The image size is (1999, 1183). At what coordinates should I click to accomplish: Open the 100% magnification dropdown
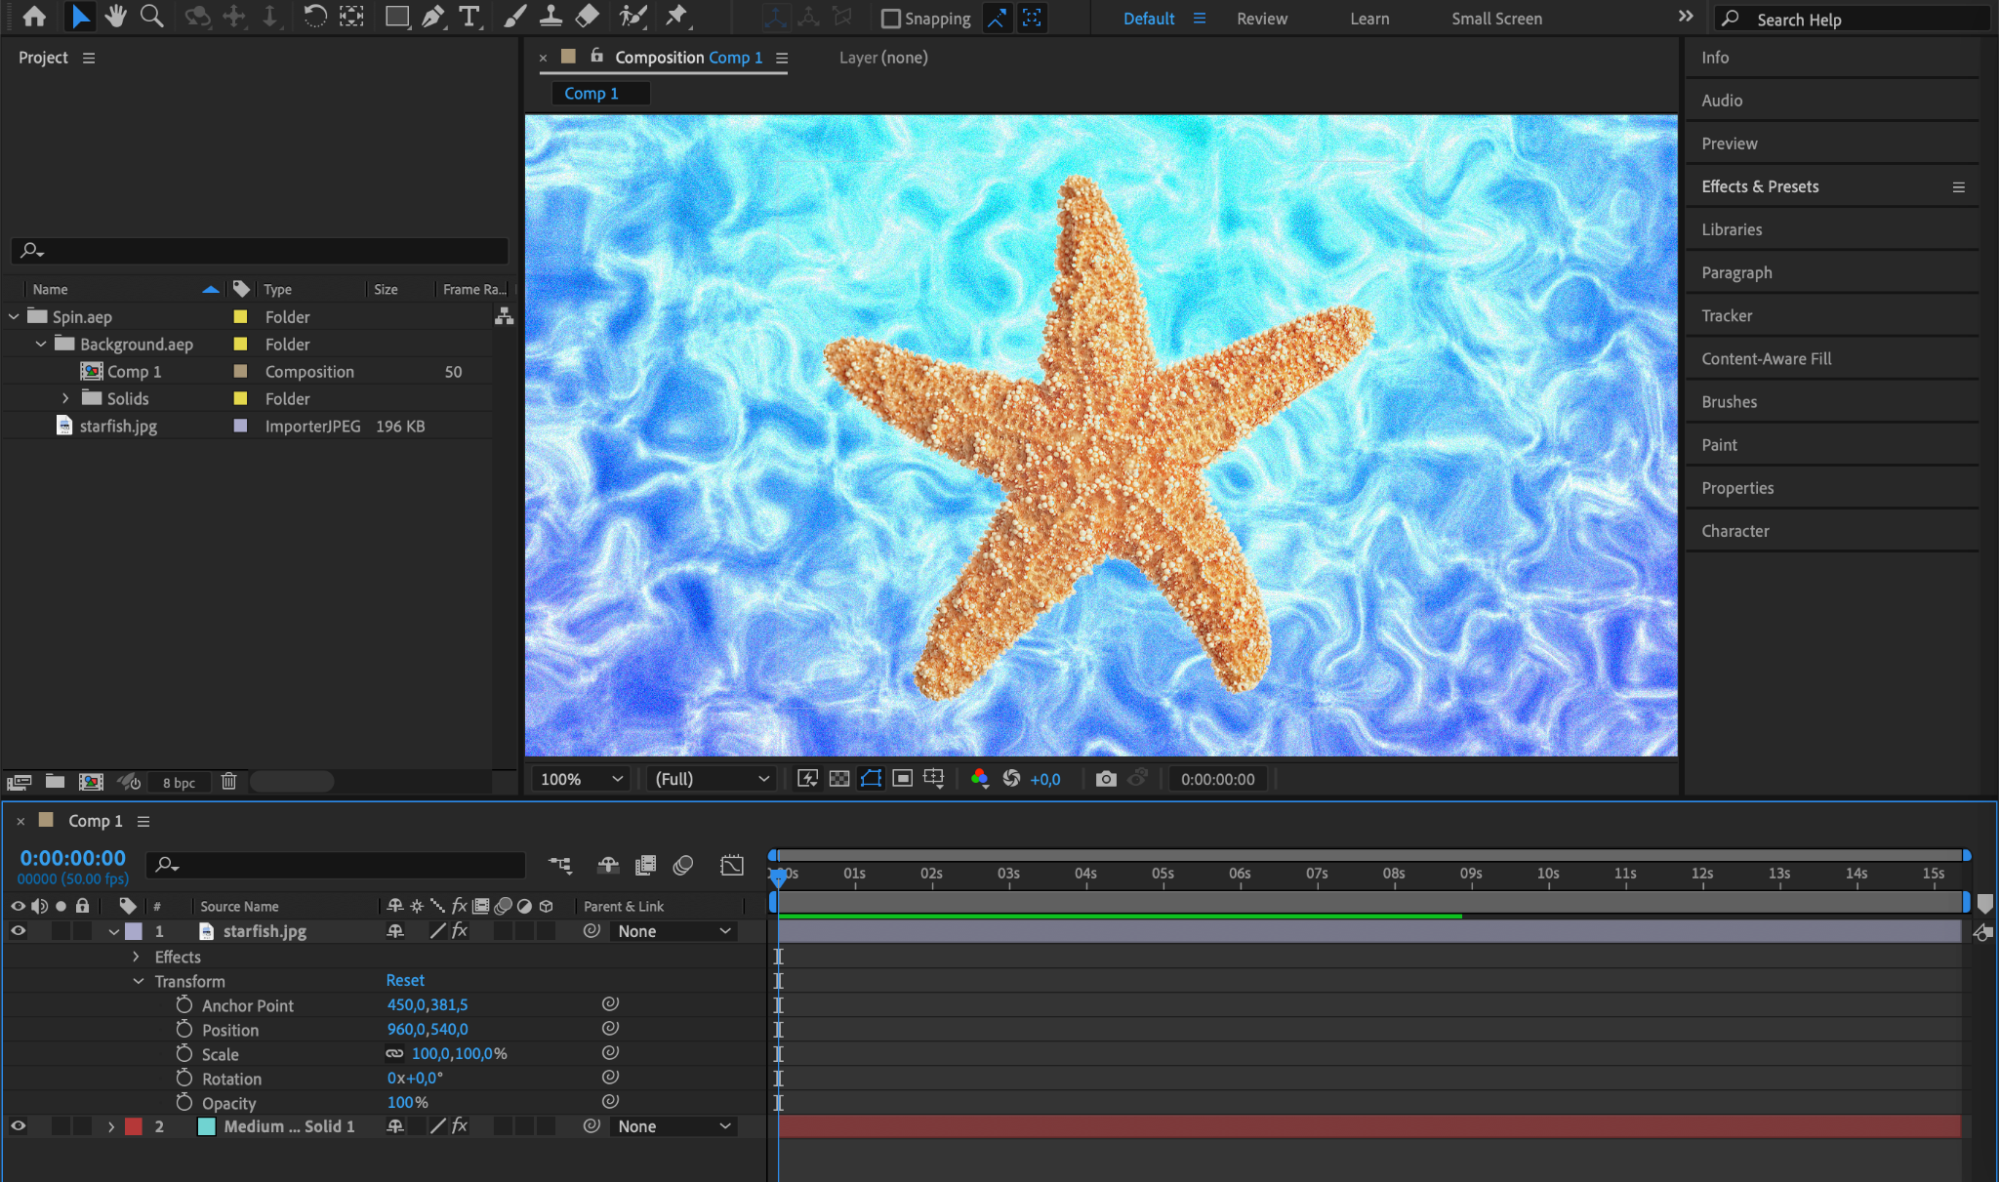pyautogui.click(x=582, y=779)
